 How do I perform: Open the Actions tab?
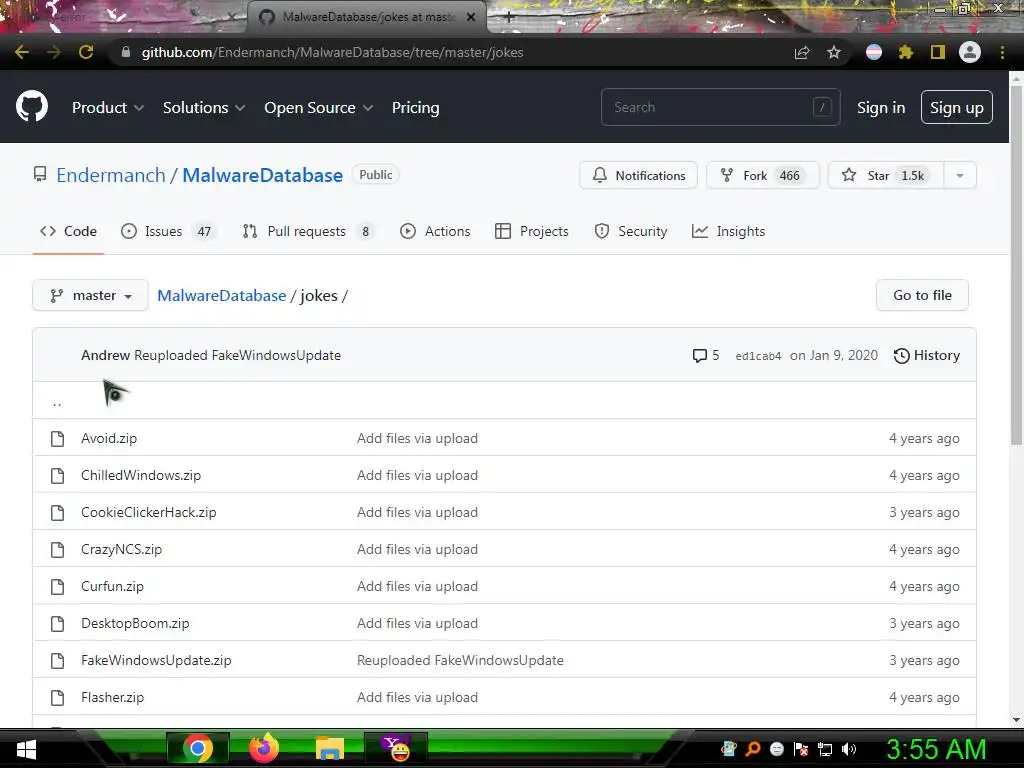click(435, 231)
